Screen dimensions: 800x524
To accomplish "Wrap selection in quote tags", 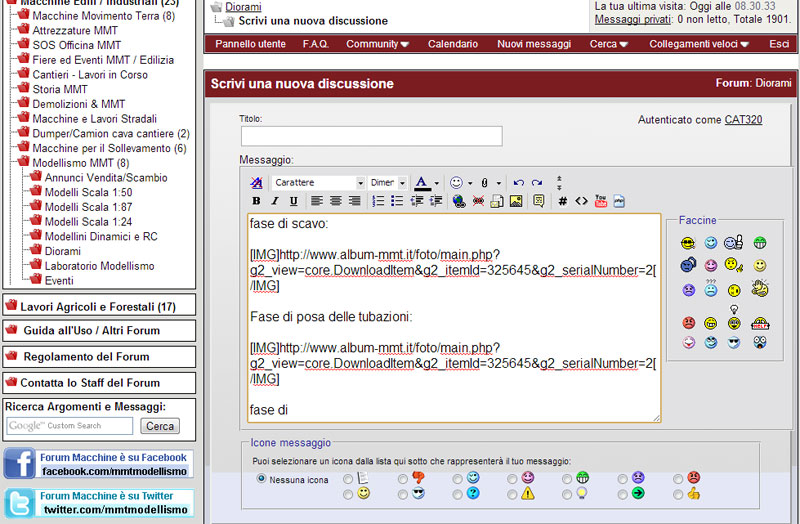I will click(x=539, y=201).
